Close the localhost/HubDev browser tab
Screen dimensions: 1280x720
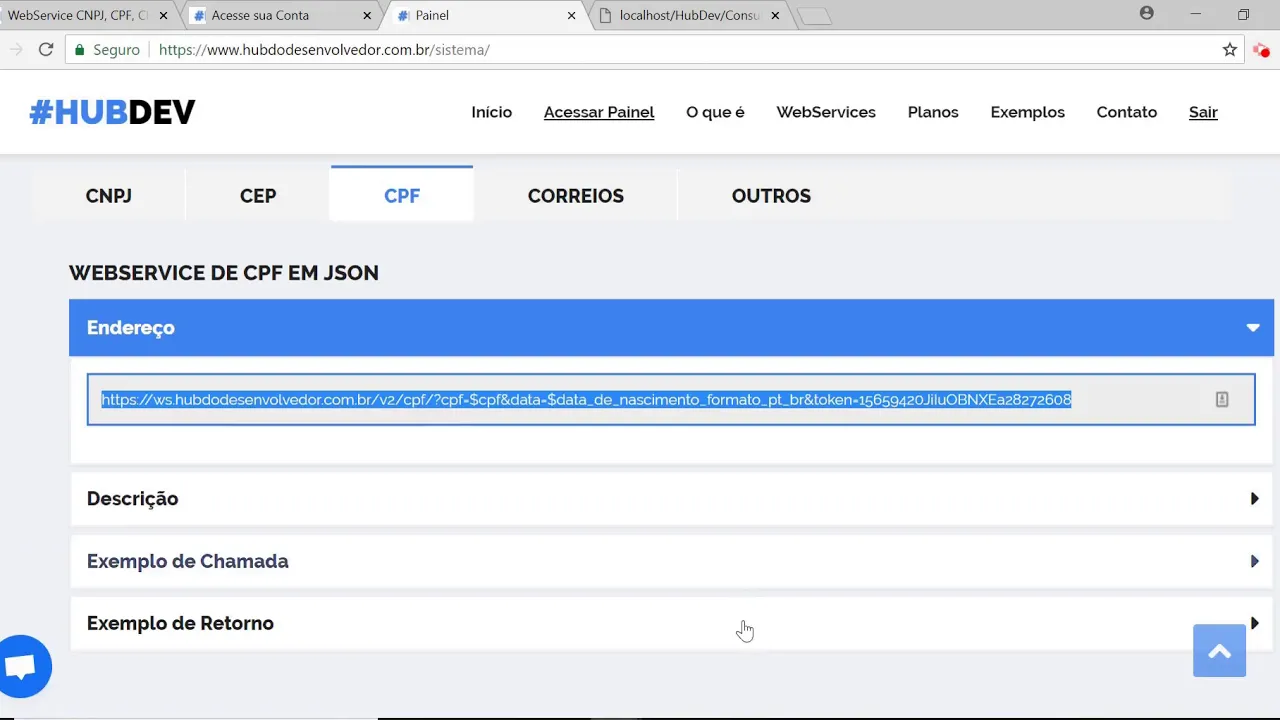pyautogui.click(x=775, y=16)
